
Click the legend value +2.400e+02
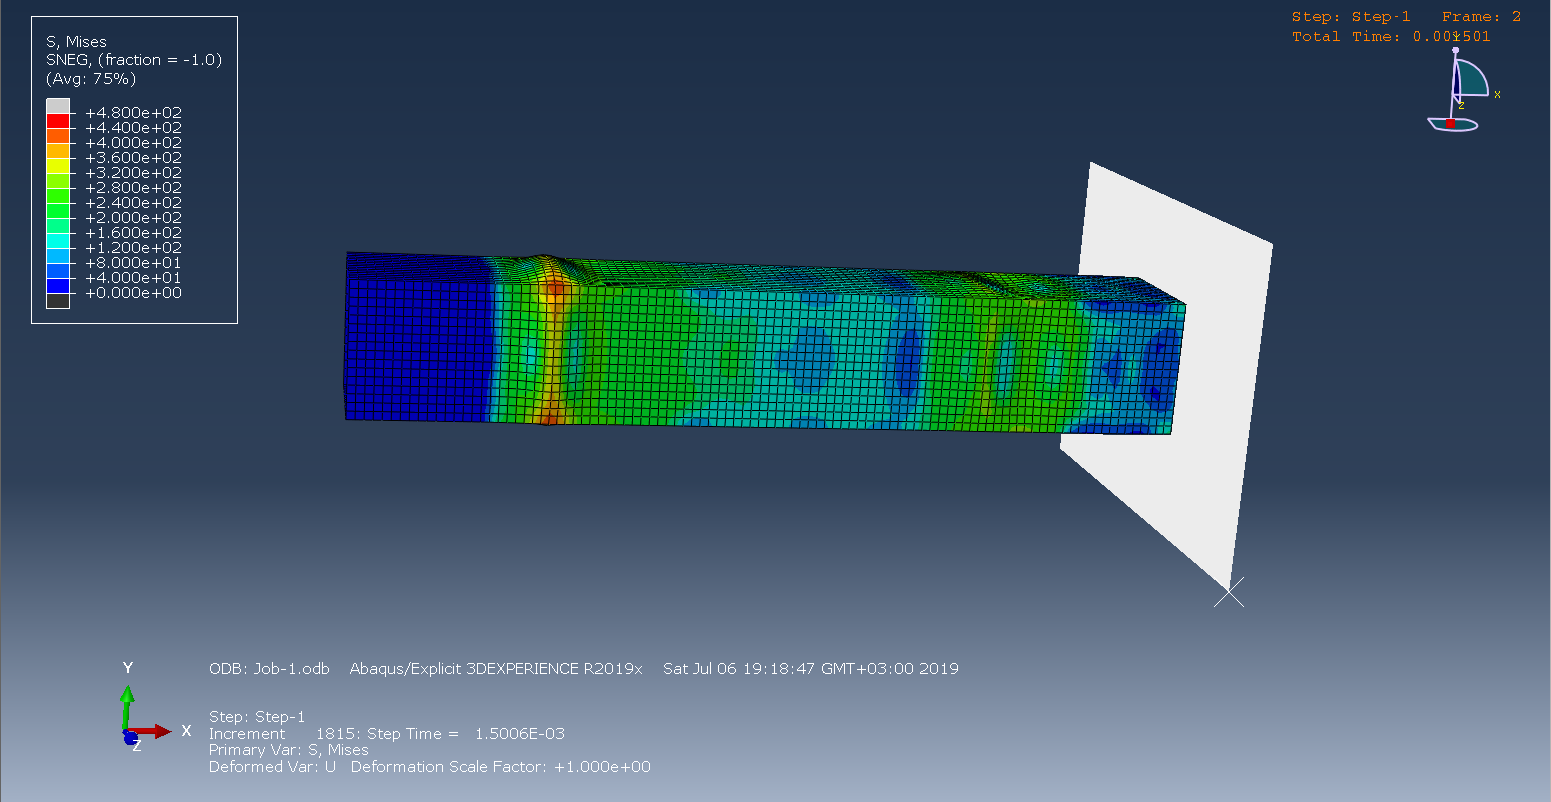(134, 203)
